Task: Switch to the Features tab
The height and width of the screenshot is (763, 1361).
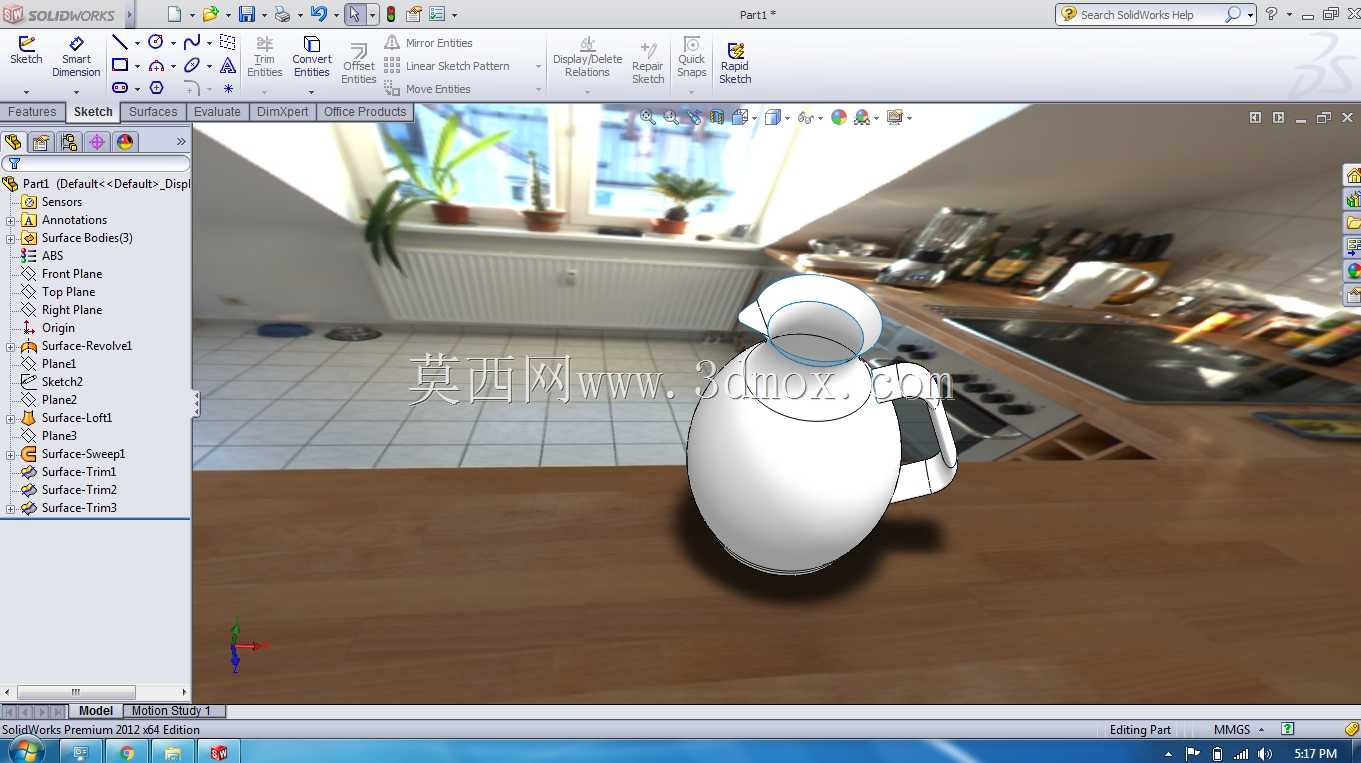Action: click(x=32, y=112)
